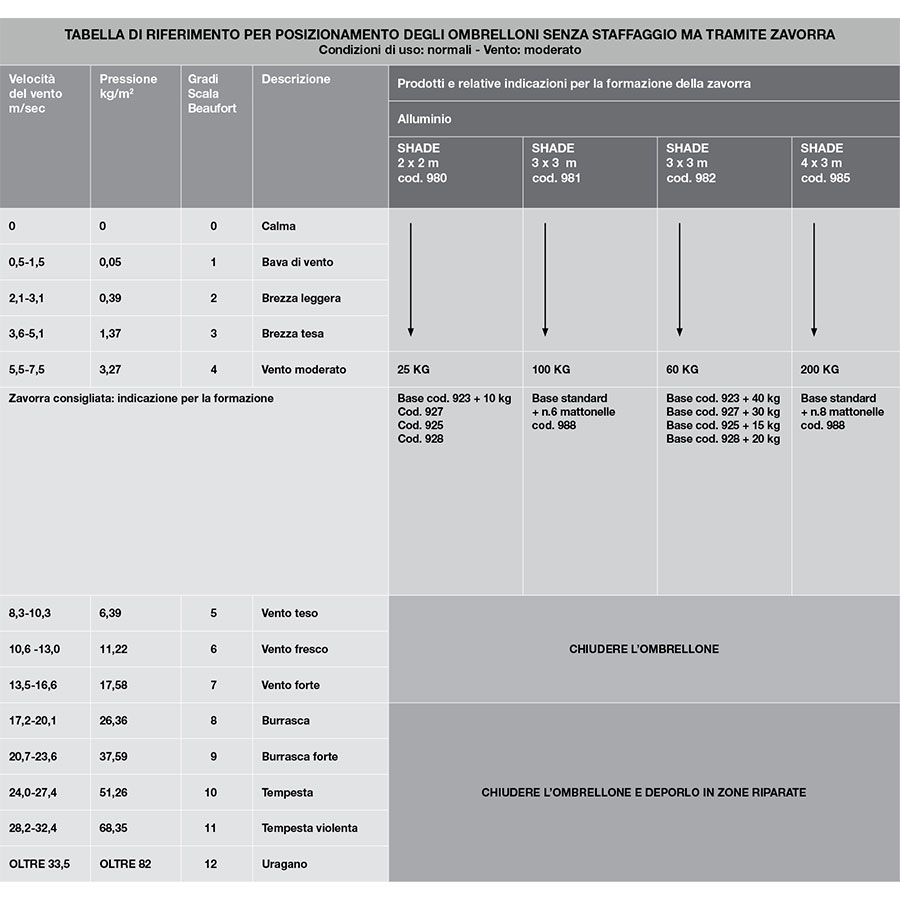Click the down arrow under SHADE 4 x 3 m
Image resolution: width=900 pixels, height=900 pixels.
click(814, 280)
